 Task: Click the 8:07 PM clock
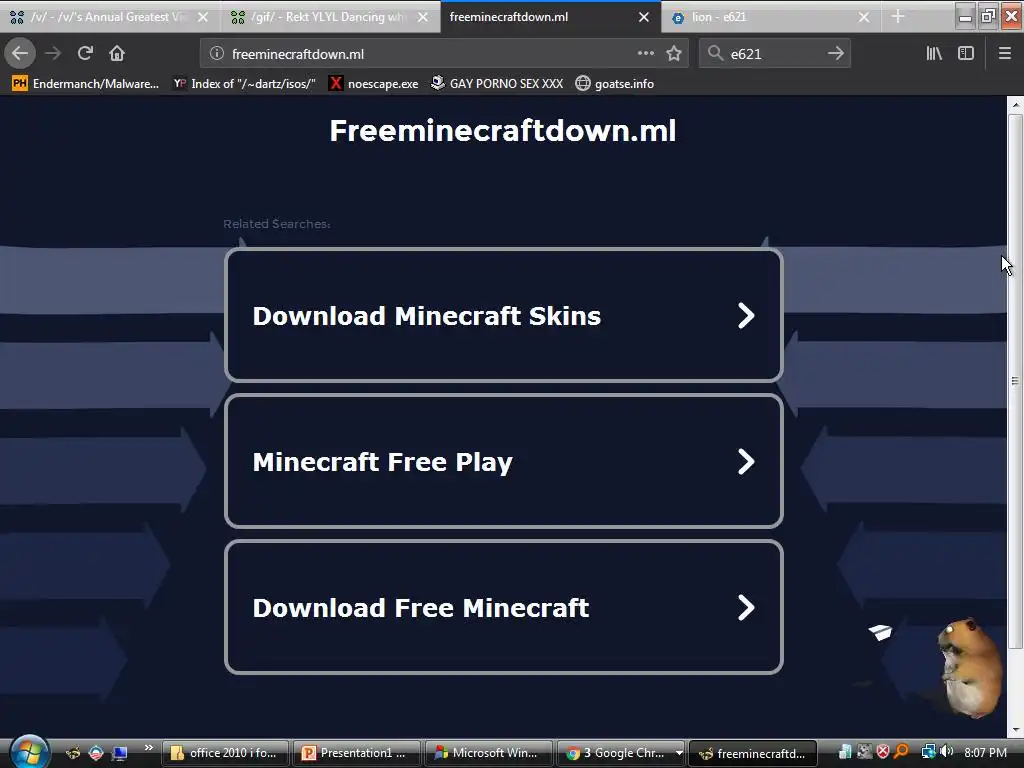pyautogui.click(x=985, y=753)
